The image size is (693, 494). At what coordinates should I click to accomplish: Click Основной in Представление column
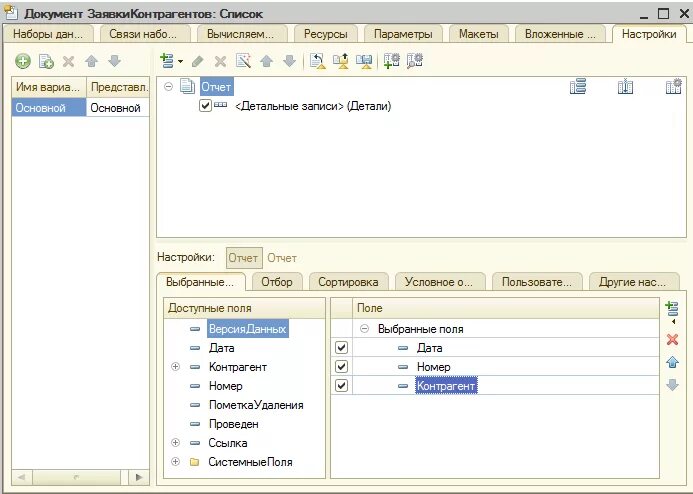[118, 107]
